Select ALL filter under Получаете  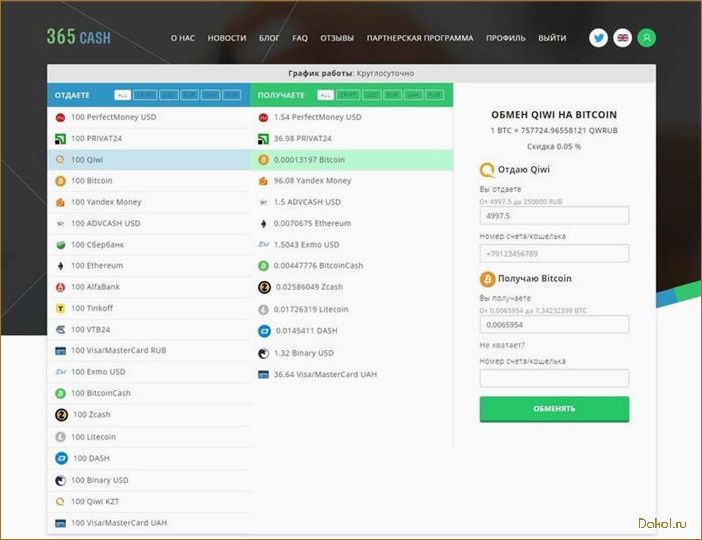325,95
